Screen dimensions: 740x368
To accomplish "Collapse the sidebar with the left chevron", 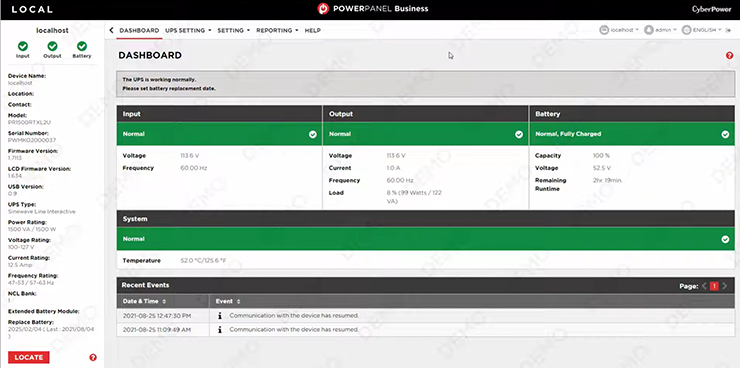I will [x=111, y=30].
